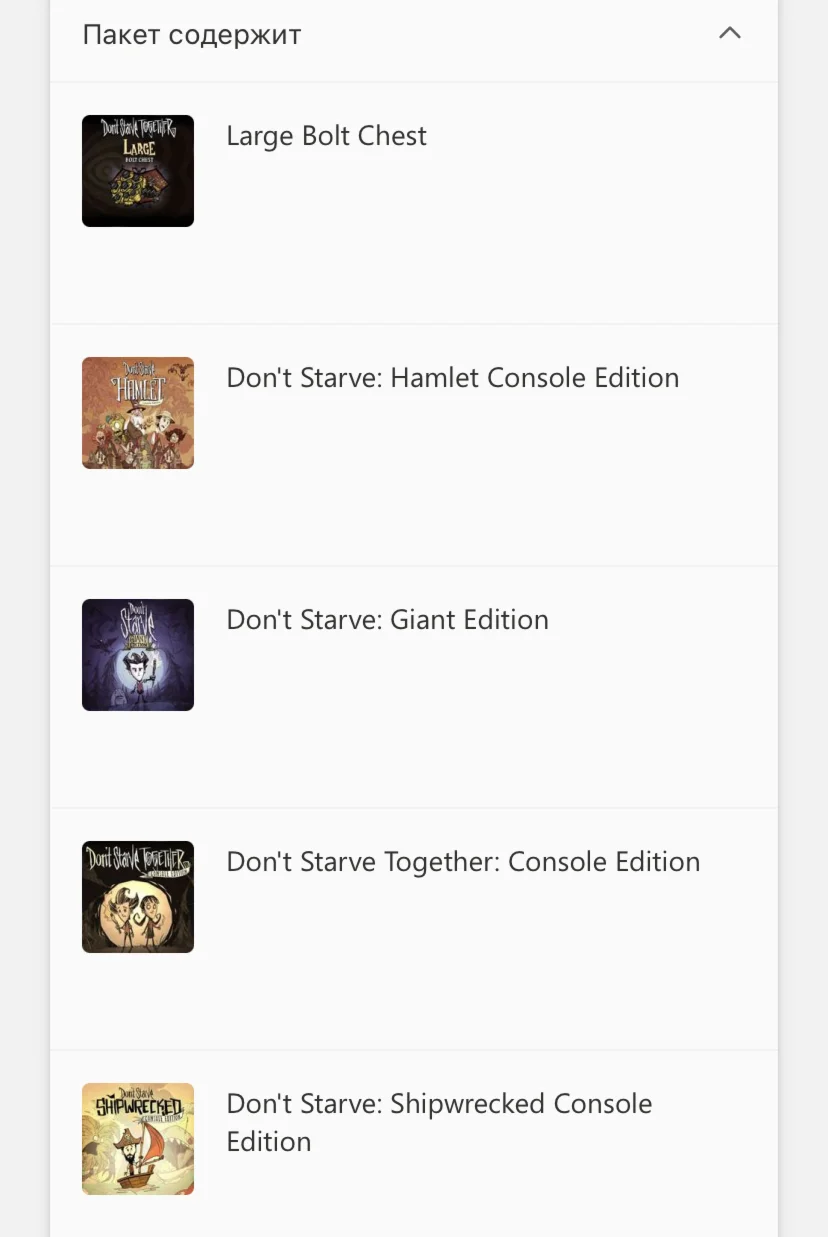
Task: Select the "Don't Starve: Giant Edition" title
Action: point(387,620)
